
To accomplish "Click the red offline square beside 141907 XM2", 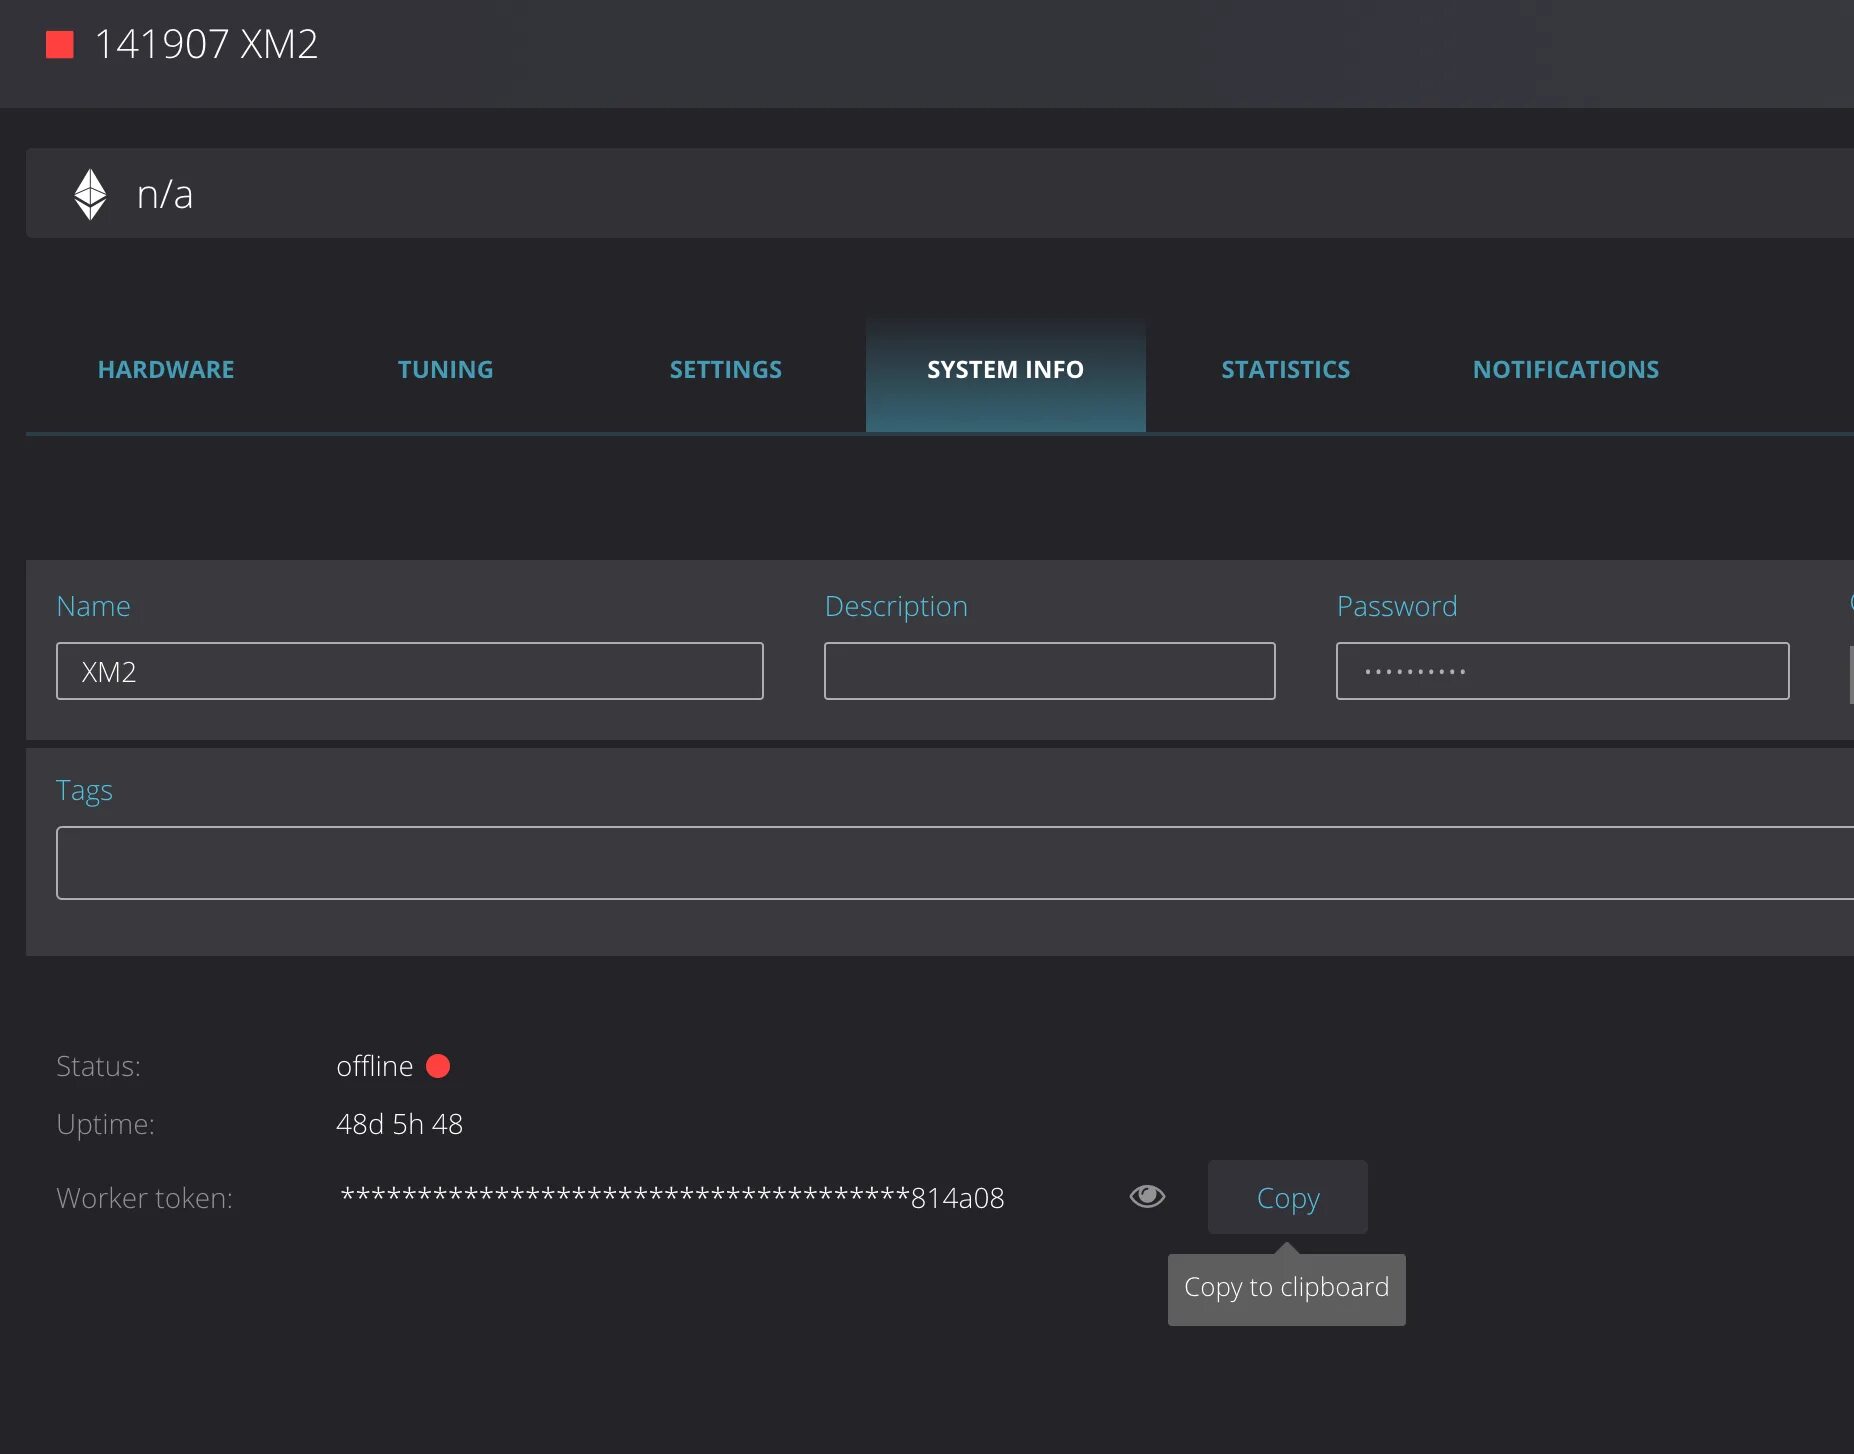I will pos(60,45).
